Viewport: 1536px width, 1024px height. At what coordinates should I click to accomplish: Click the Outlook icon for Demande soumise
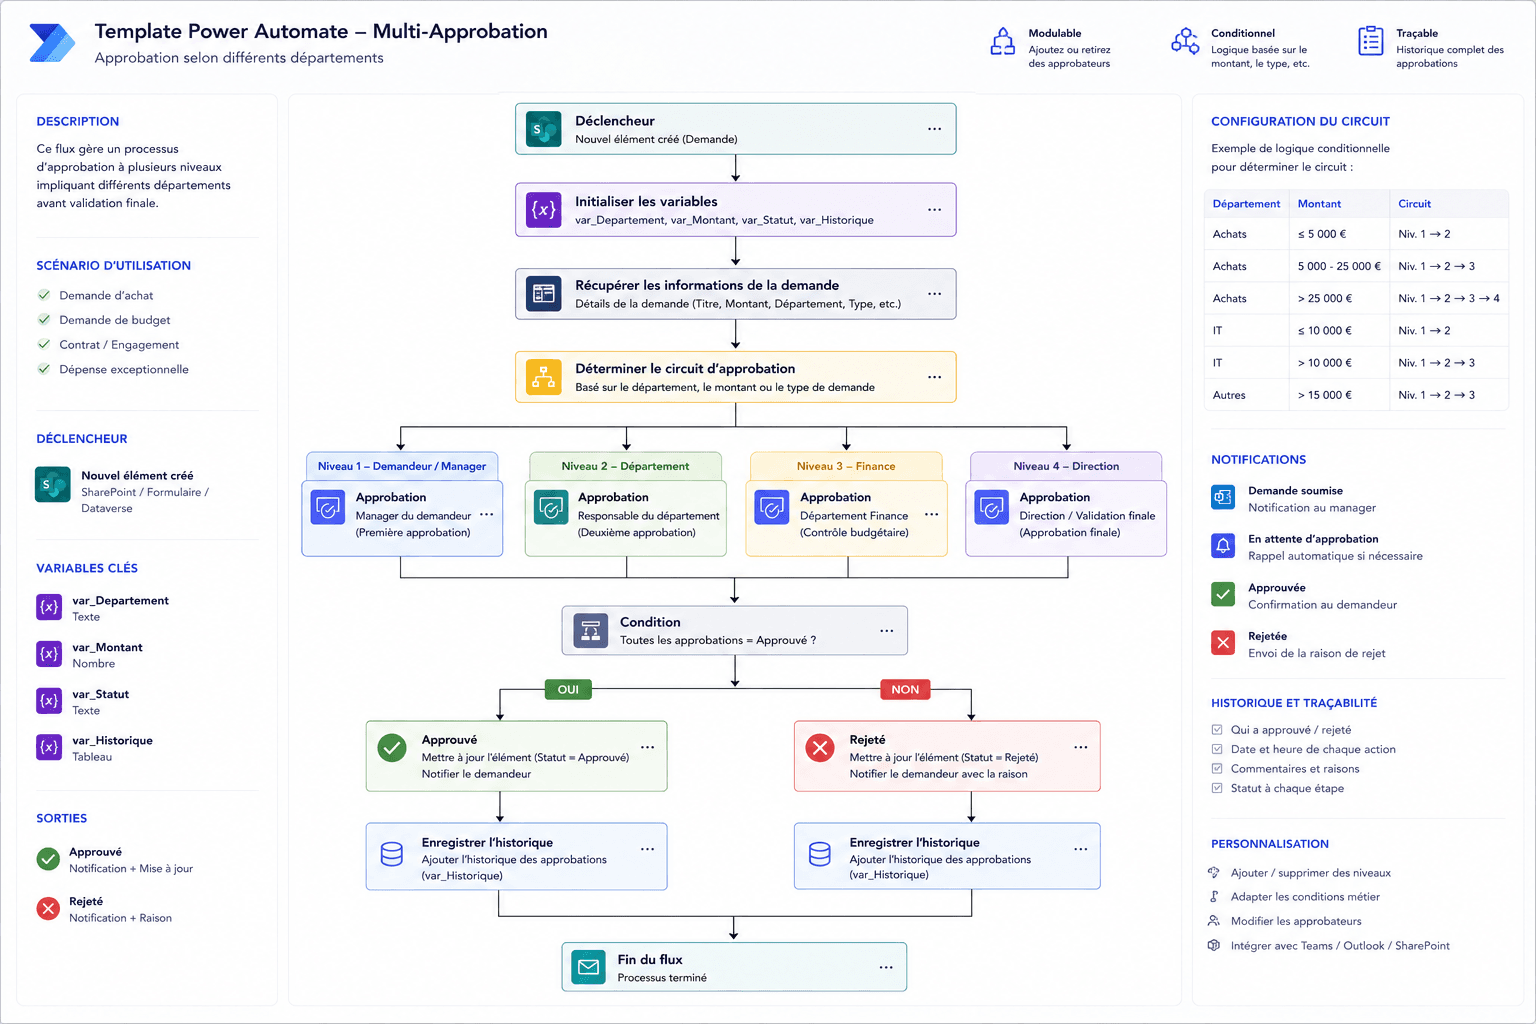coord(1223,497)
